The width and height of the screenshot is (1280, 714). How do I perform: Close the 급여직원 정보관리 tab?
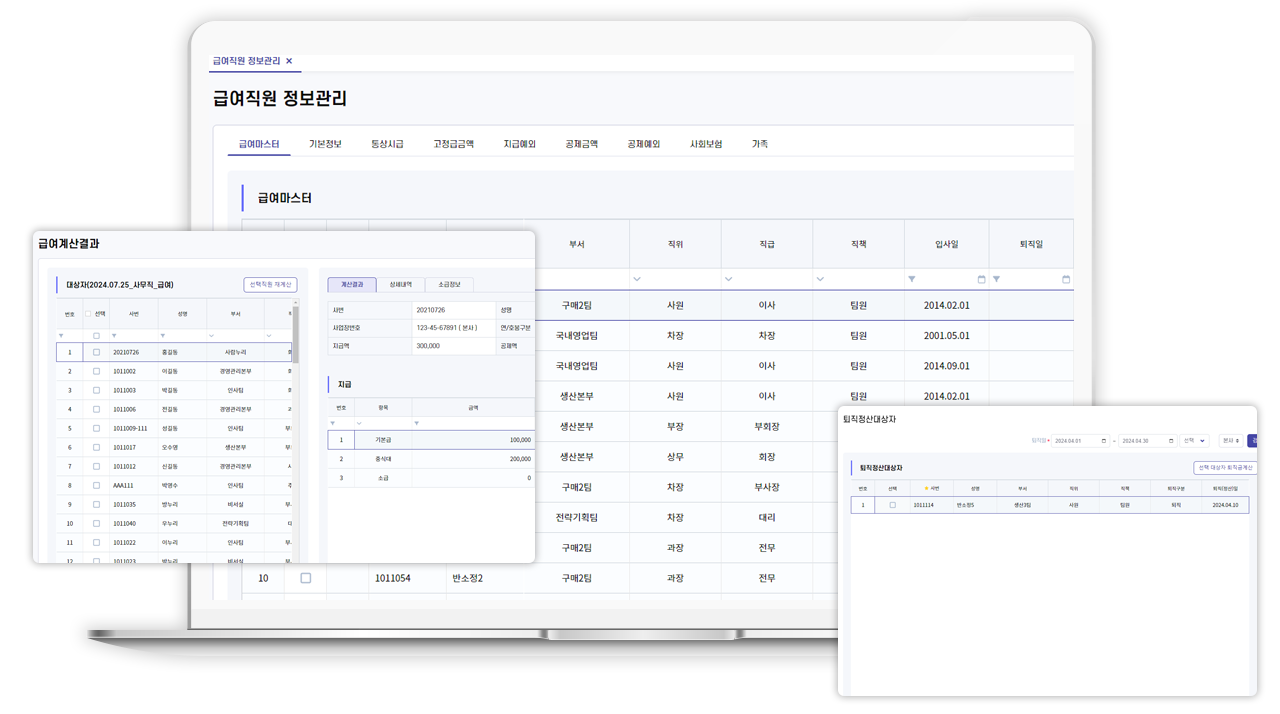(289, 61)
